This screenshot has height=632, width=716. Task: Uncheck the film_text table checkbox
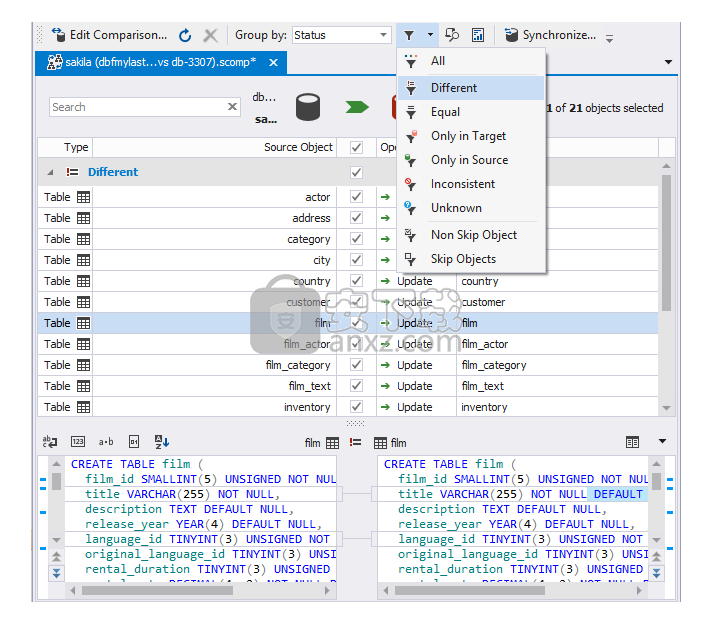click(356, 386)
